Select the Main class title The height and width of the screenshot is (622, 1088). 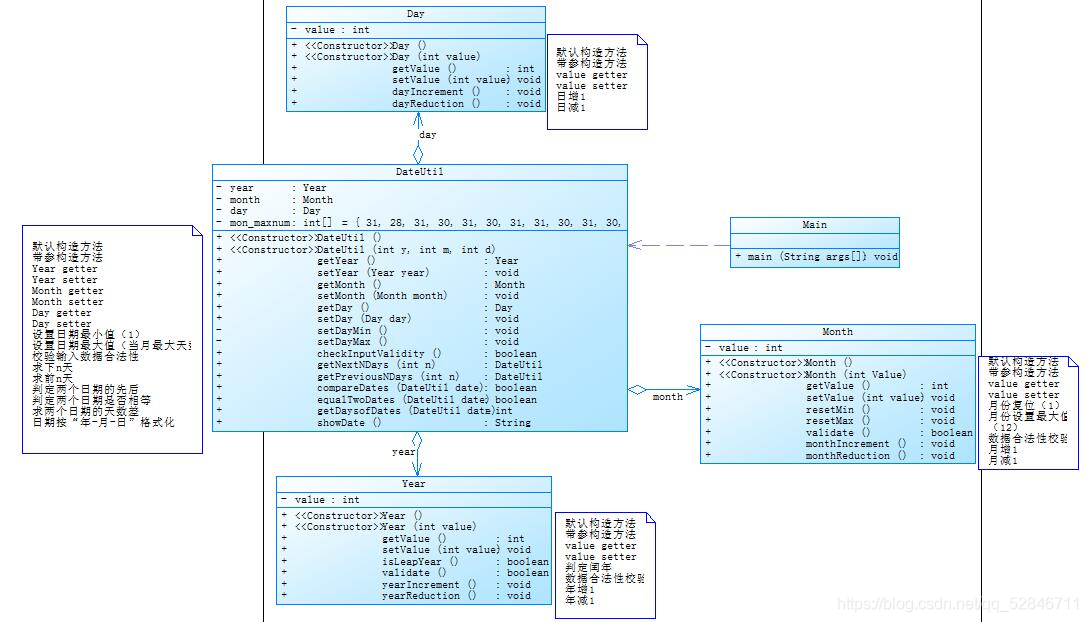[x=815, y=225]
